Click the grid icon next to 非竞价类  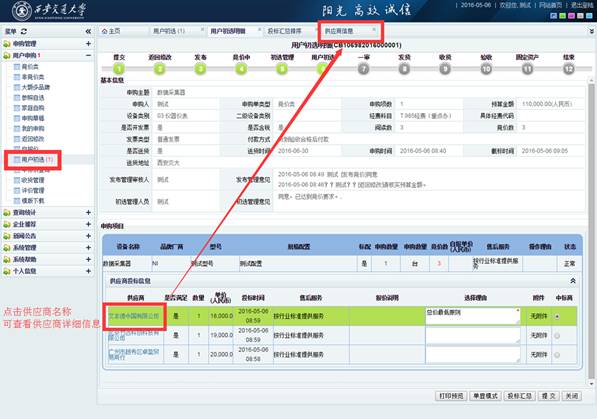[x=17, y=77]
